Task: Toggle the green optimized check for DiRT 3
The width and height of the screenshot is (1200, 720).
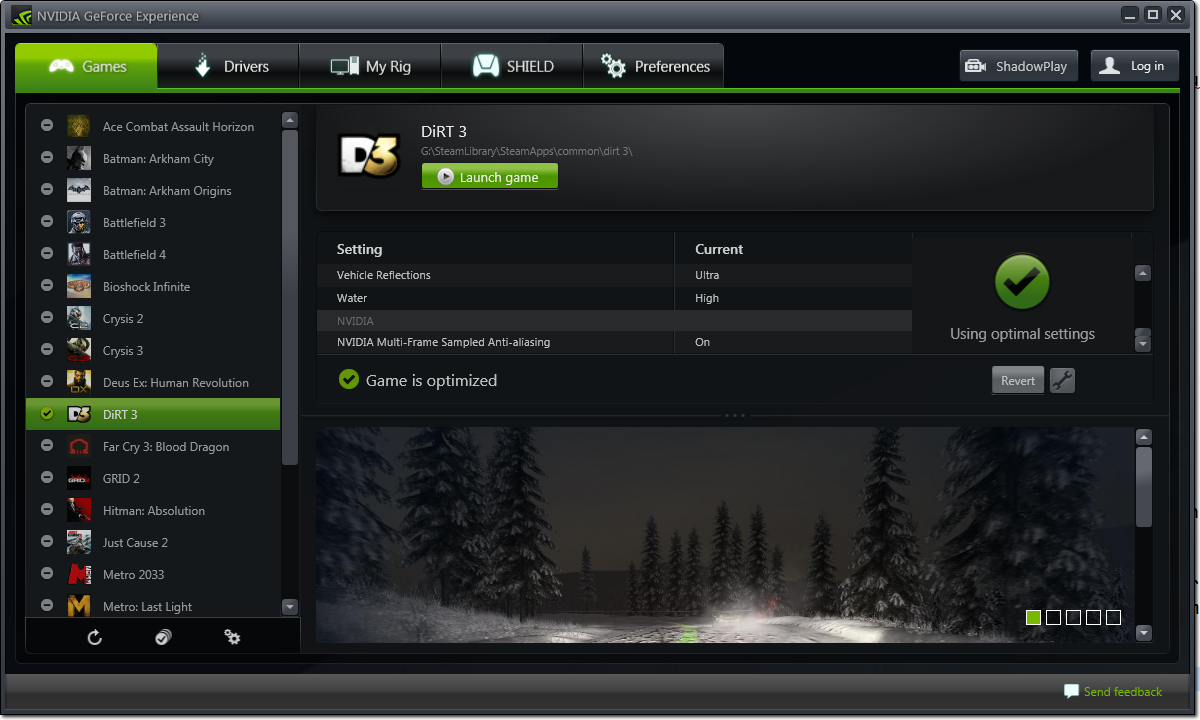Action: [x=47, y=414]
